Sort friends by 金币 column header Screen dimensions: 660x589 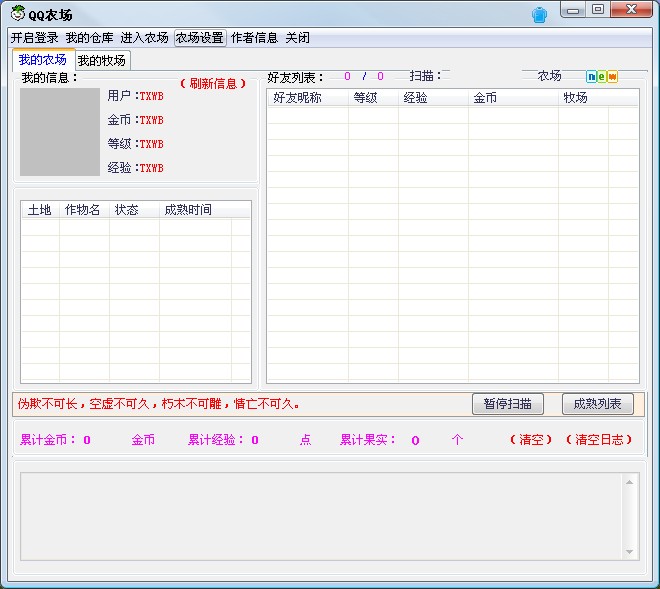pyautogui.click(x=513, y=98)
